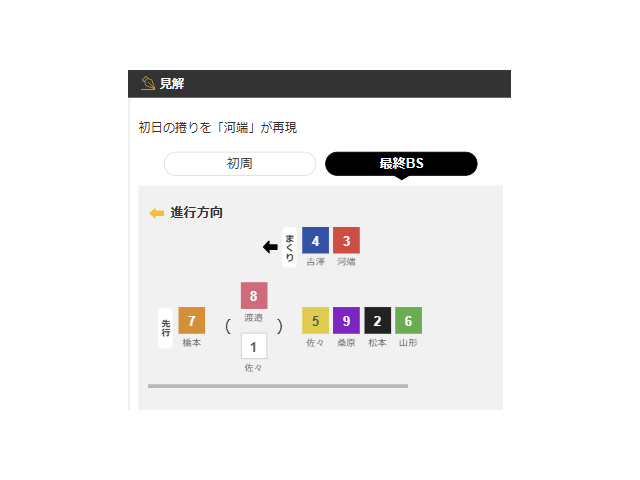
Task: Click the 河端 name under tile 3
Action: click(x=346, y=262)
